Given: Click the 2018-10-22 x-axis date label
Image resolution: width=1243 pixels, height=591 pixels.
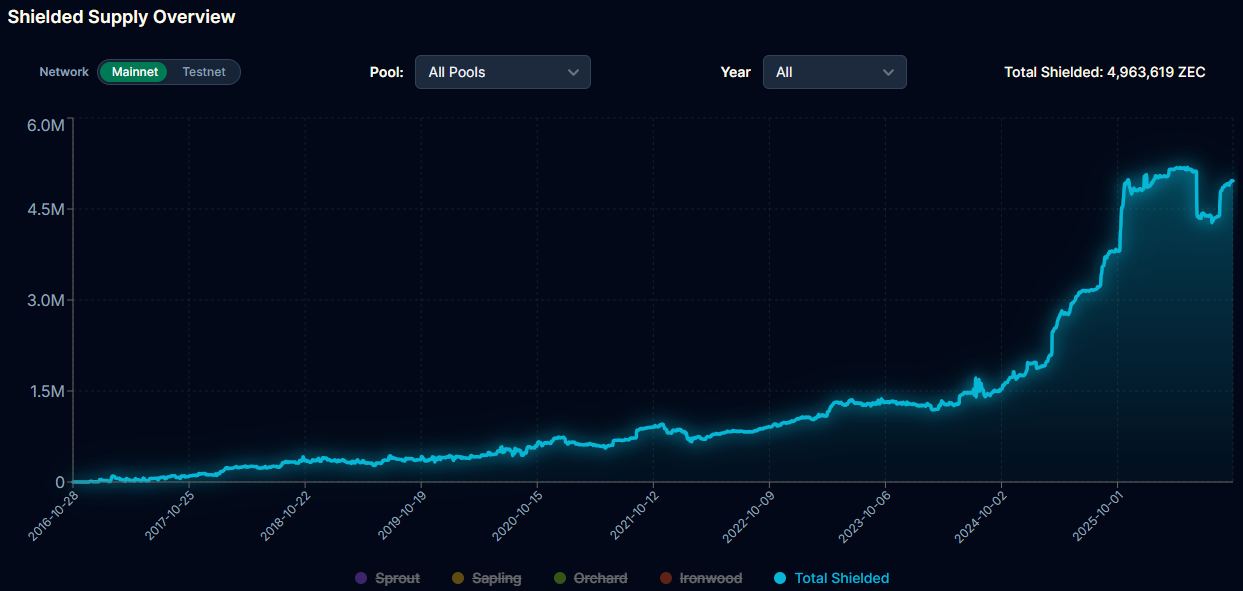Looking at the screenshot, I should (x=285, y=515).
